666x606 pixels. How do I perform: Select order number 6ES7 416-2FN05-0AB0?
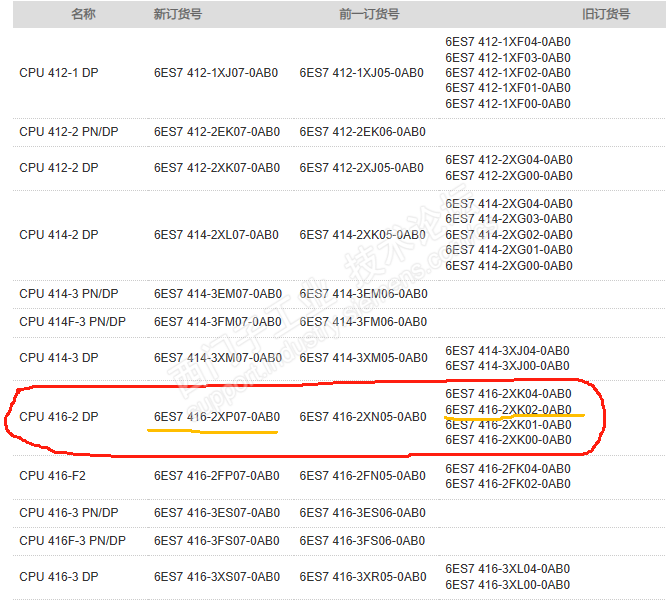362,476
